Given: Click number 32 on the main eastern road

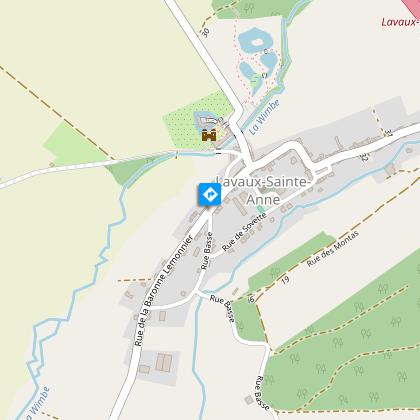Looking at the screenshot, I should click(x=364, y=157).
